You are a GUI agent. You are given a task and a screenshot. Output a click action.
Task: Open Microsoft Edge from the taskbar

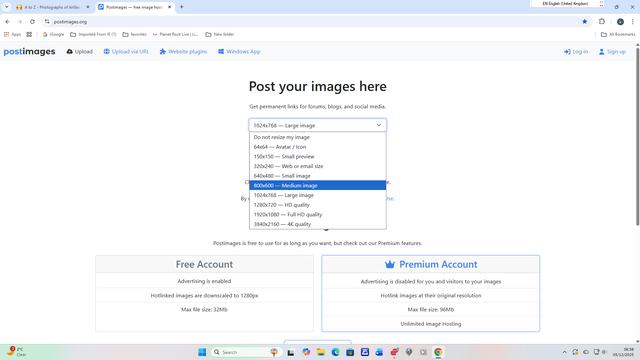[x=336, y=352]
